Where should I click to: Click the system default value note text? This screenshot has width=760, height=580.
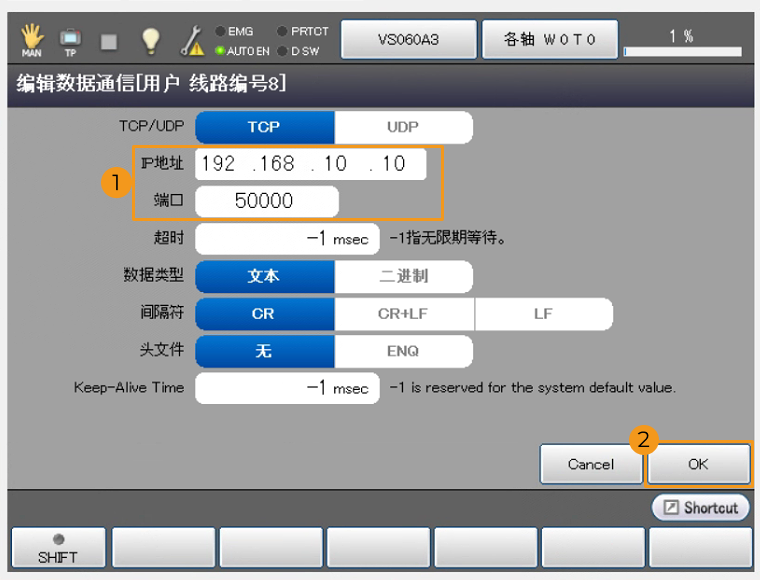point(533,388)
